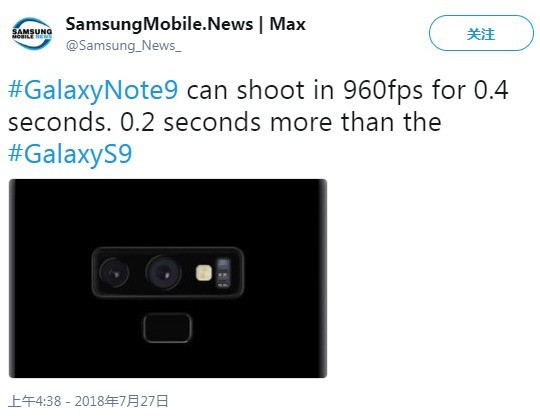This screenshot has width=540, height=417.
Task: Click the heart-rate sensor beside the flash
Action: coord(222,273)
